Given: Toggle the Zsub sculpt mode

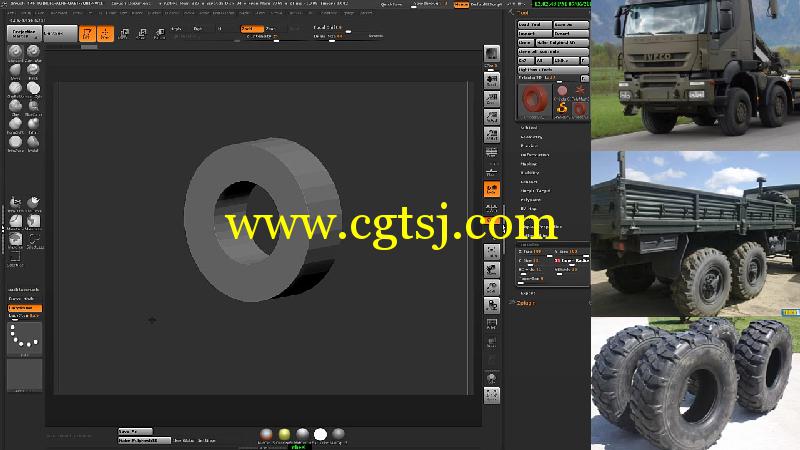Looking at the screenshot, I should tap(271, 29).
